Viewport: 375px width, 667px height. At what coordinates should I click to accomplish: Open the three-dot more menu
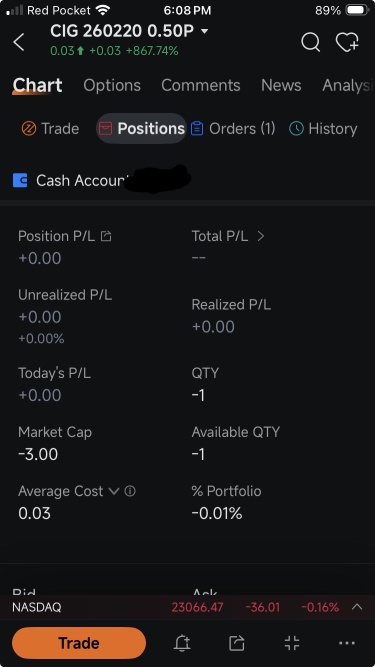(x=347, y=643)
